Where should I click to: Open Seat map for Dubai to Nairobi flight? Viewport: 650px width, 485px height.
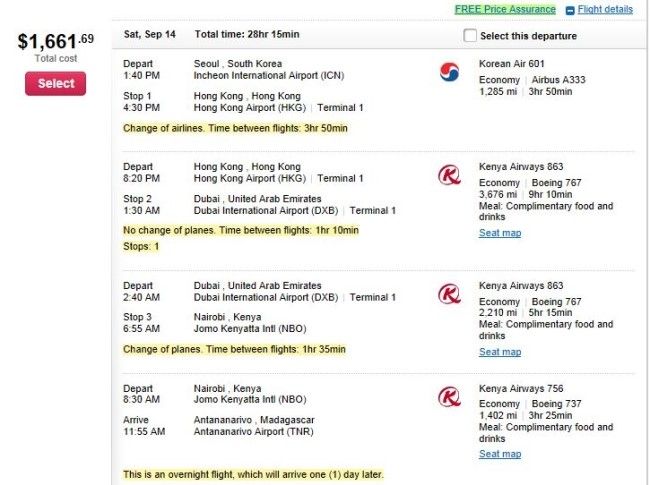pos(500,352)
